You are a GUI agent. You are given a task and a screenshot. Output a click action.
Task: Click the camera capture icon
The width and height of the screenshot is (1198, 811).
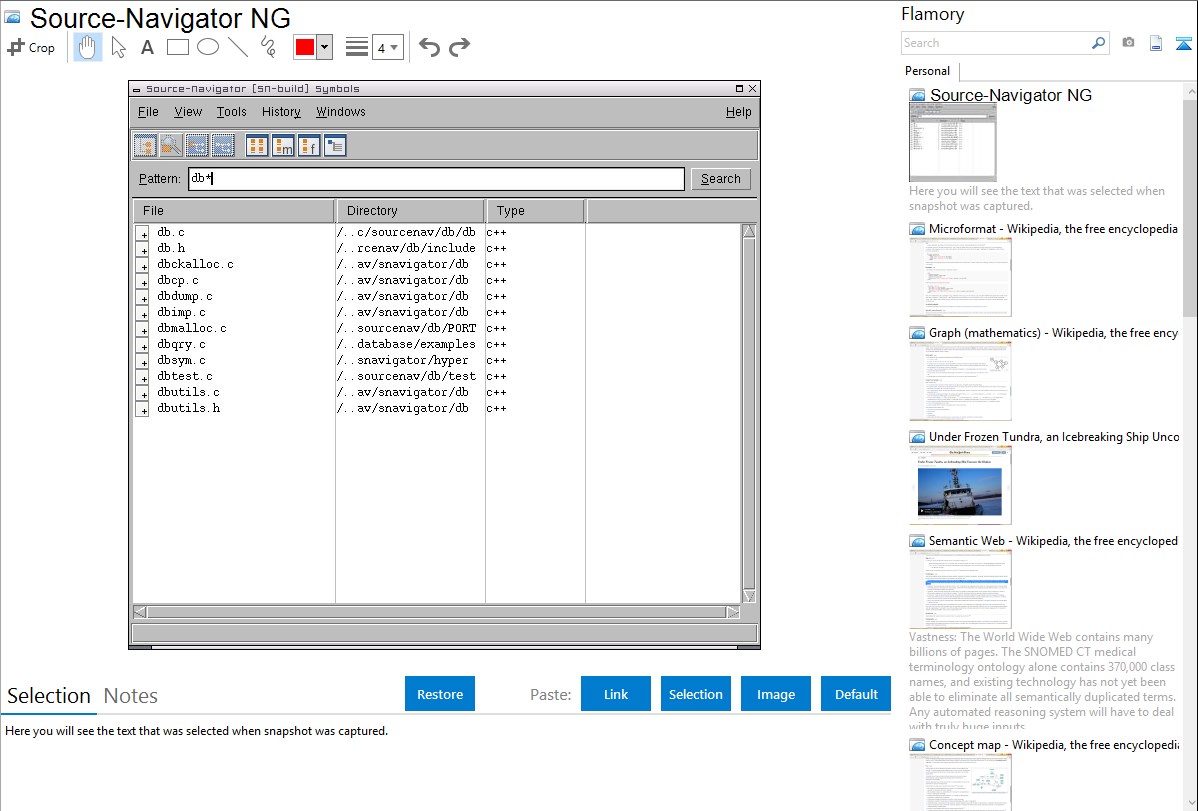pyautogui.click(x=1128, y=43)
